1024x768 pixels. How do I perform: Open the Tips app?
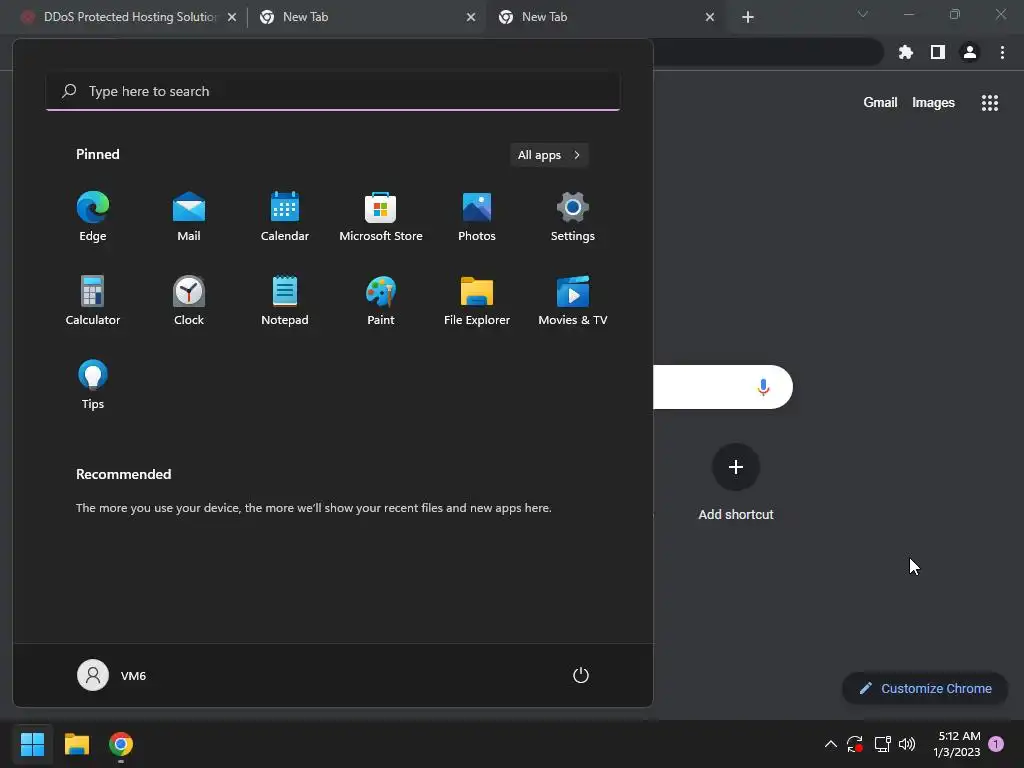(x=93, y=385)
